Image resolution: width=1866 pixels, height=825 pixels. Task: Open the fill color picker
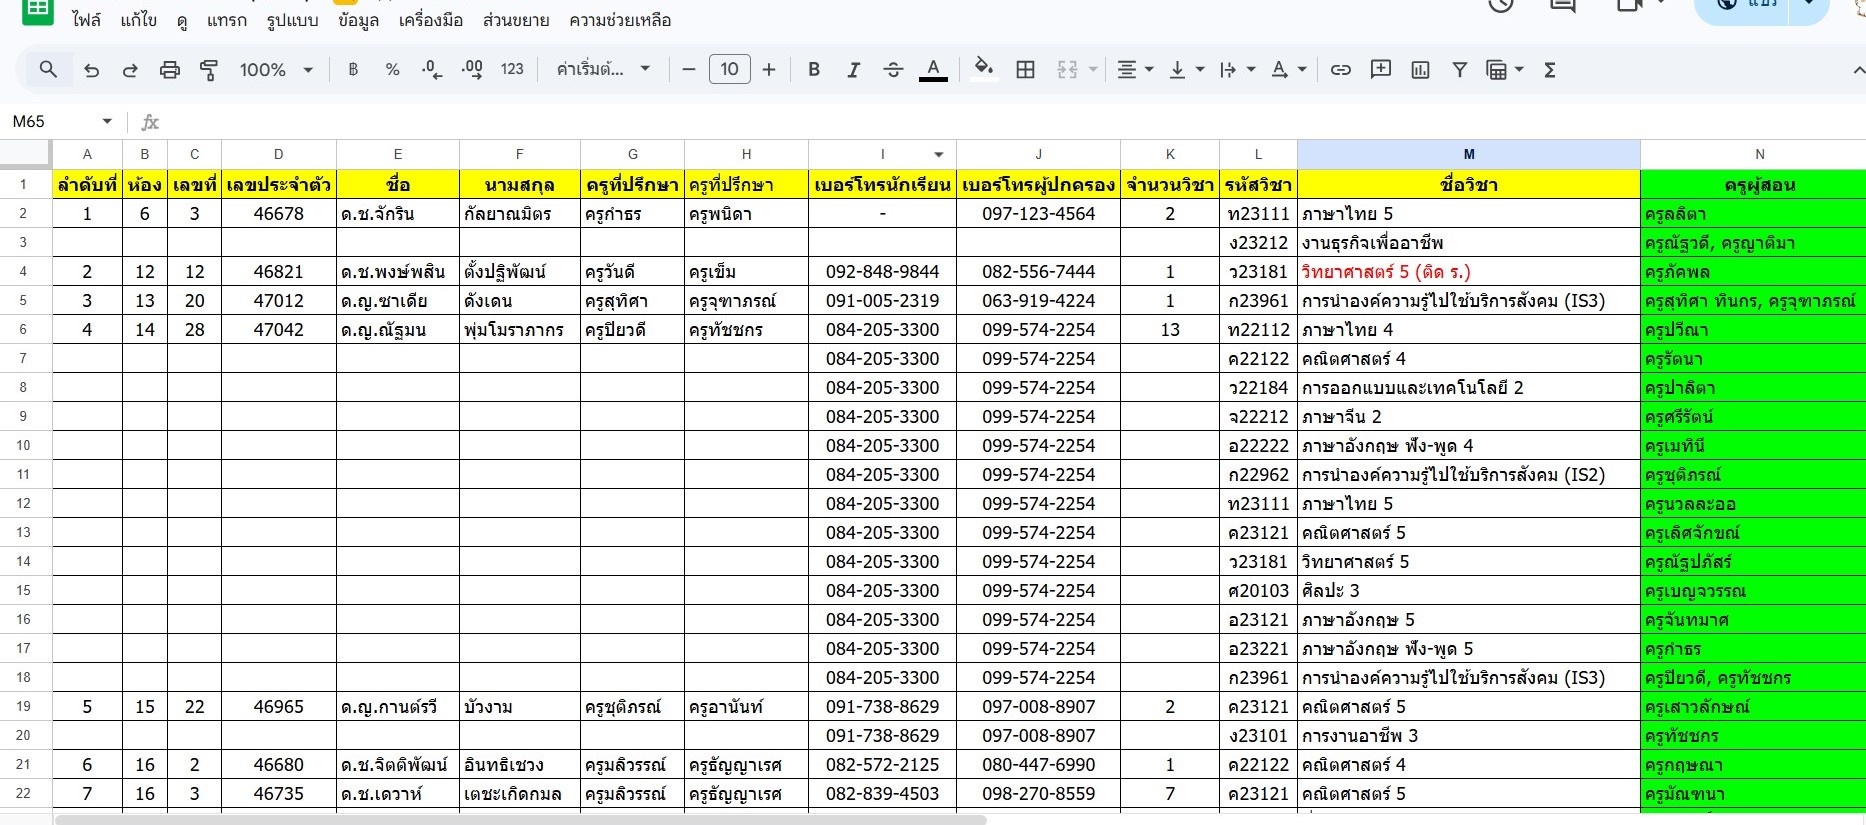pos(984,70)
